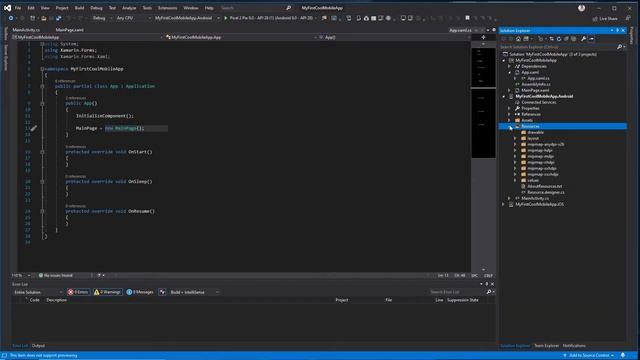
Task: Open the startup project MyFirstCoolMobileApp.Android dropdown
Action: (x=187, y=18)
